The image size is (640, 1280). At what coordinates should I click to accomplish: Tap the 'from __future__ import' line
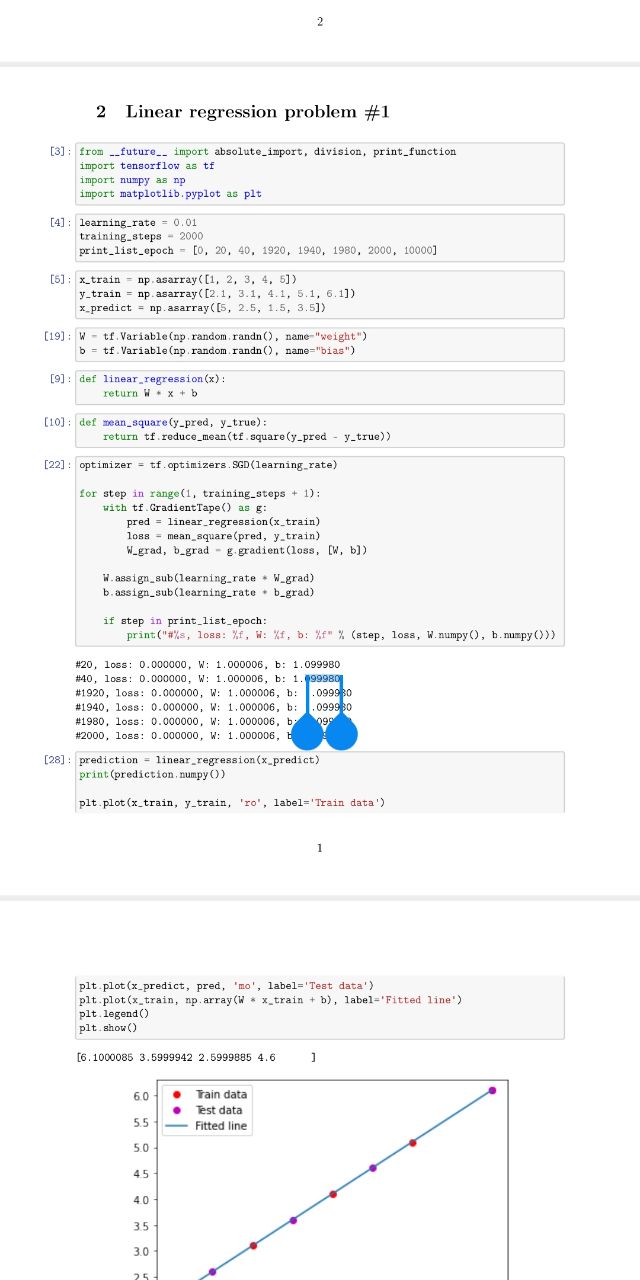click(267, 152)
